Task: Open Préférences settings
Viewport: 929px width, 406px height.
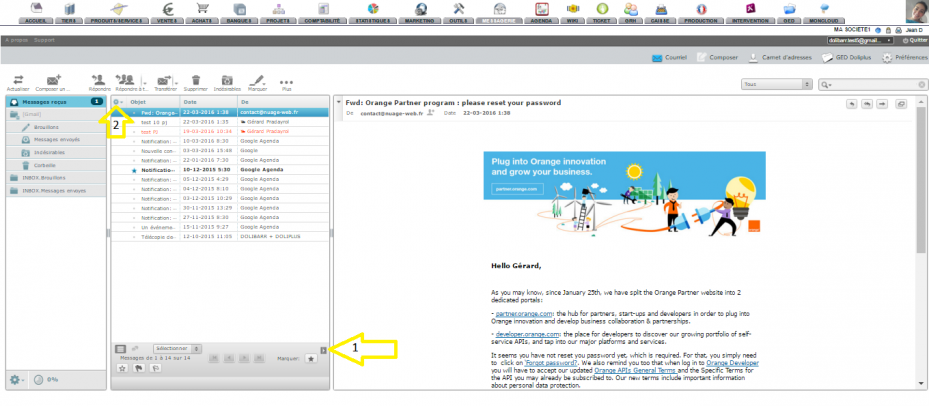Action: [x=905, y=57]
